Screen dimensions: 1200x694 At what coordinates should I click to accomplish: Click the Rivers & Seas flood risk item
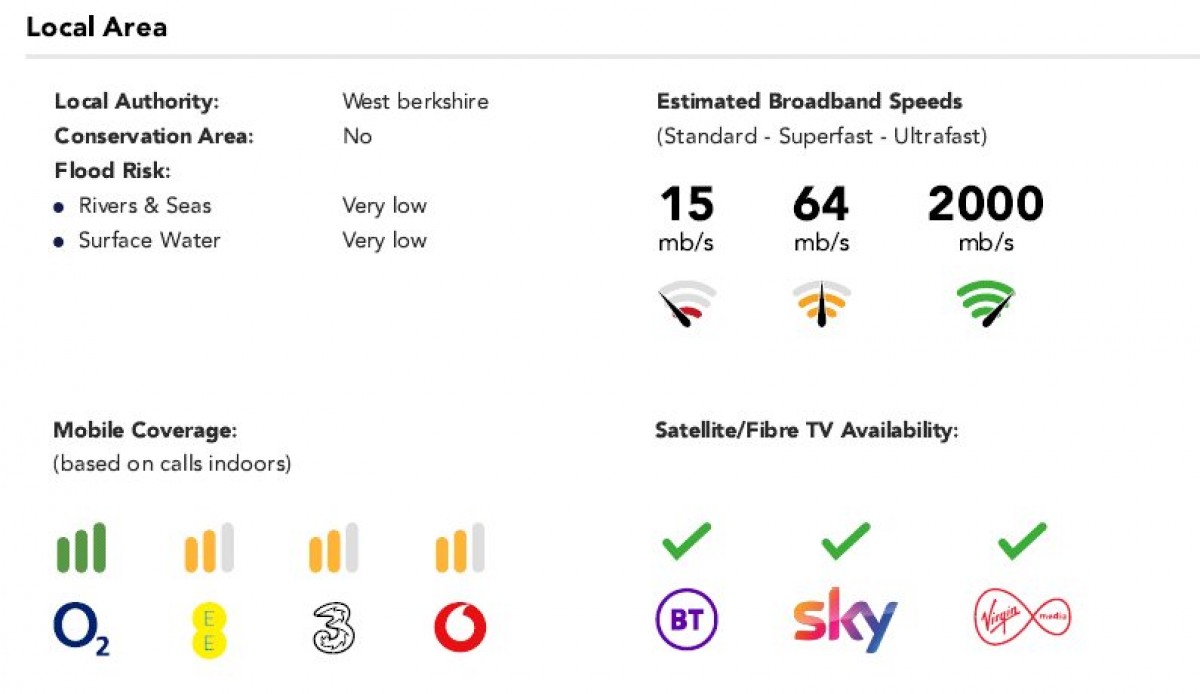pyautogui.click(x=145, y=206)
